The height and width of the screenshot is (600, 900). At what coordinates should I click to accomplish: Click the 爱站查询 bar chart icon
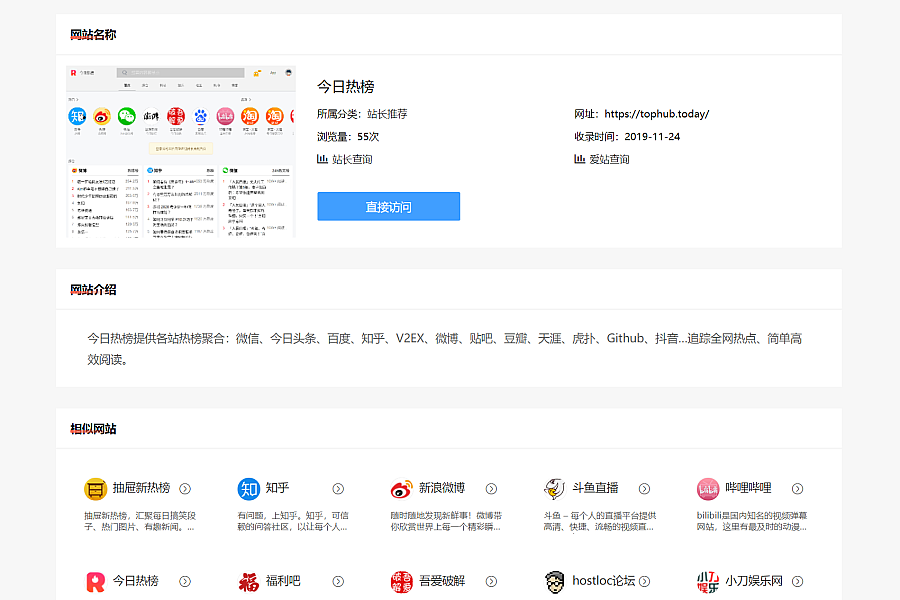tap(579, 159)
